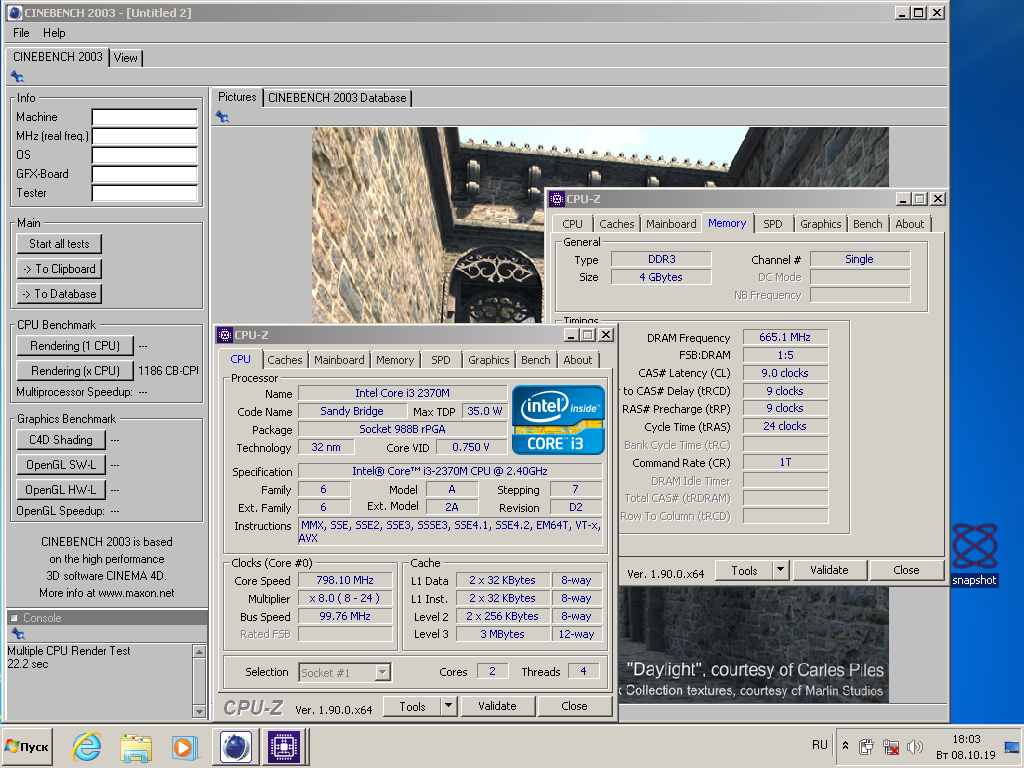Click the OS input field
Image resolution: width=1024 pixels, height=768 pixels.
[144, 155]
